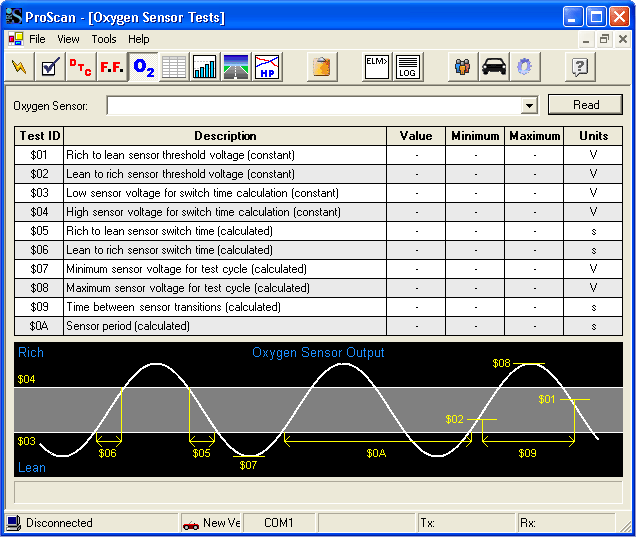636x537 pixels.
Task: Select 'Sensor period (calculated)' row
Action: pos(318,326)
